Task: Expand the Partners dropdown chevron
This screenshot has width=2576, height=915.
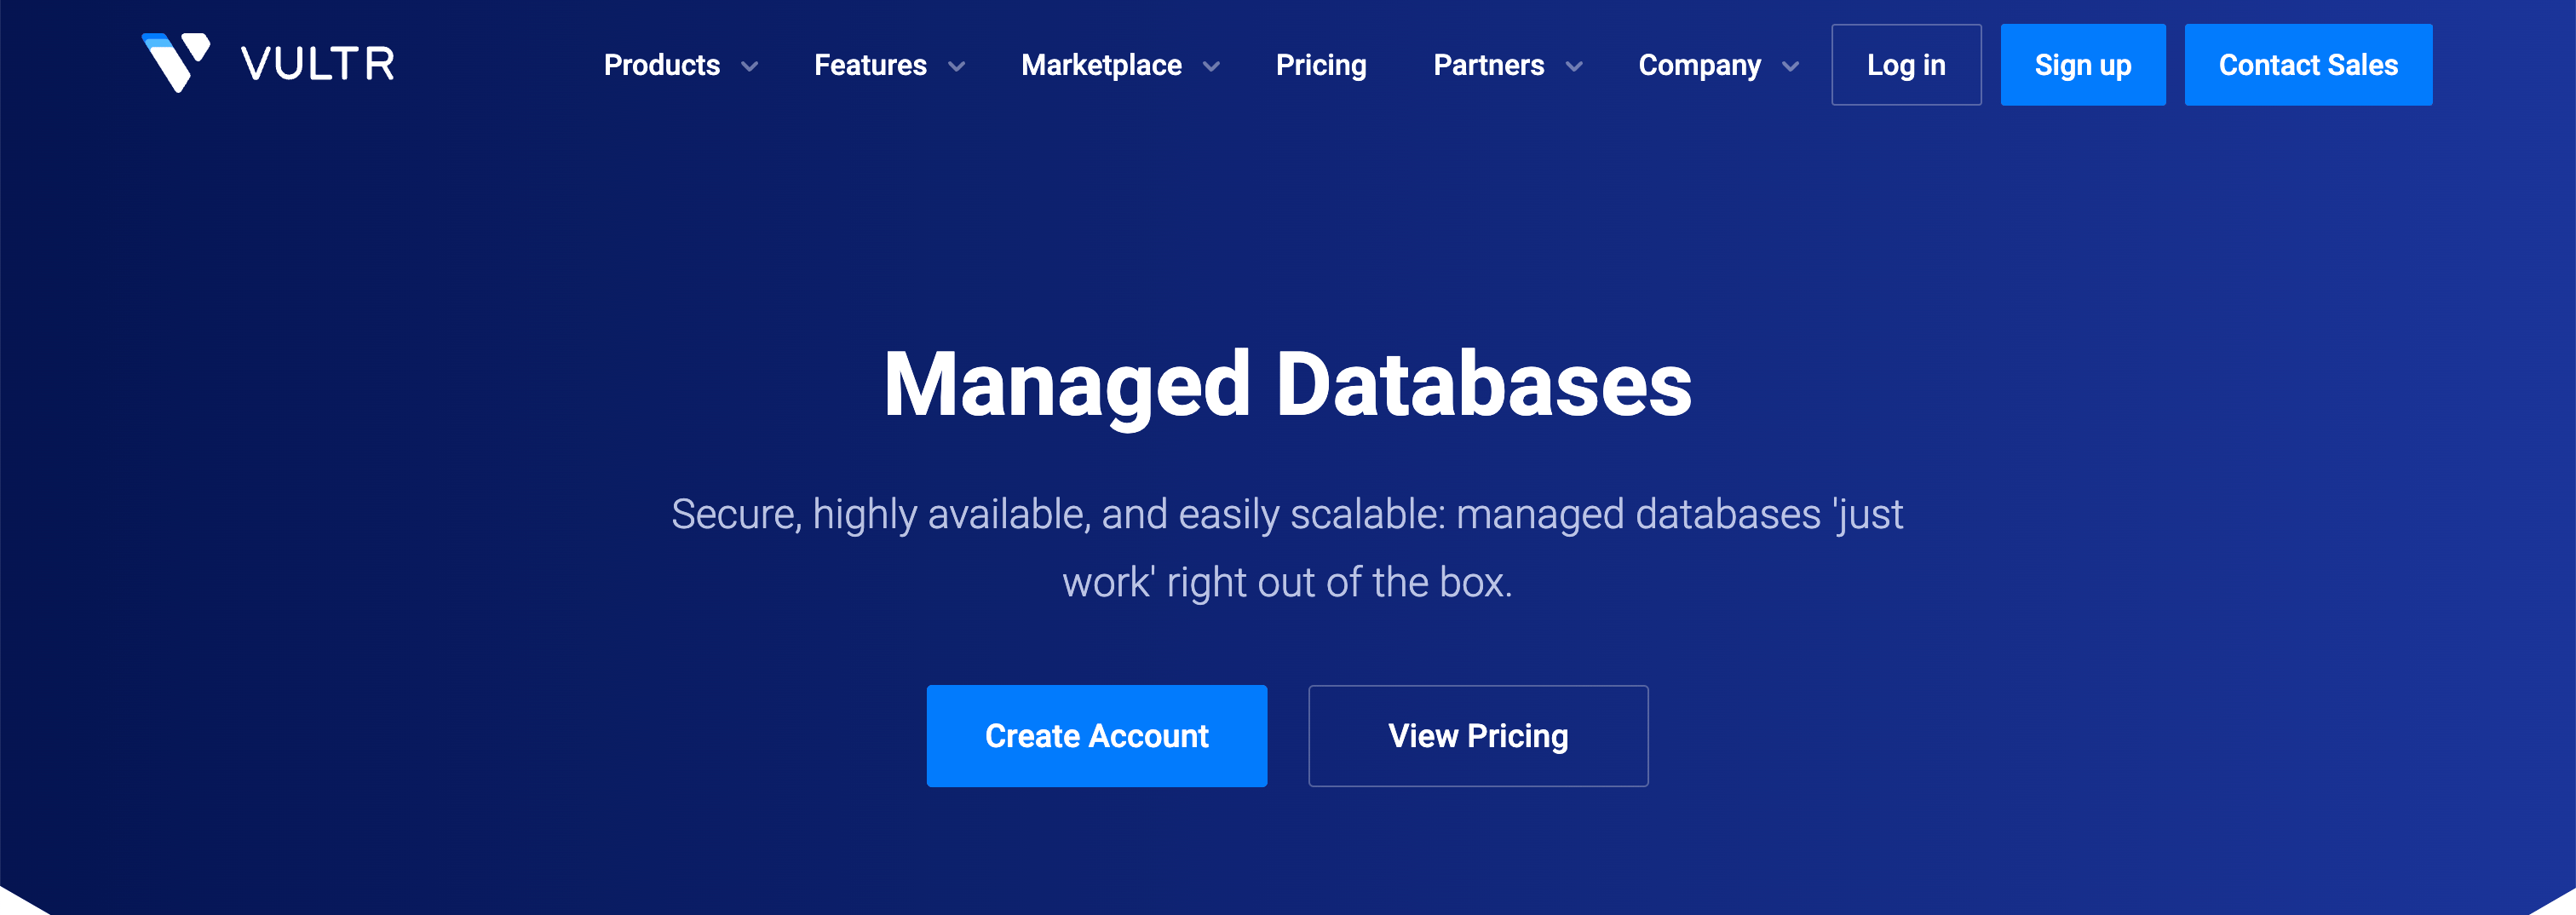Action: tap(1574, 67)
